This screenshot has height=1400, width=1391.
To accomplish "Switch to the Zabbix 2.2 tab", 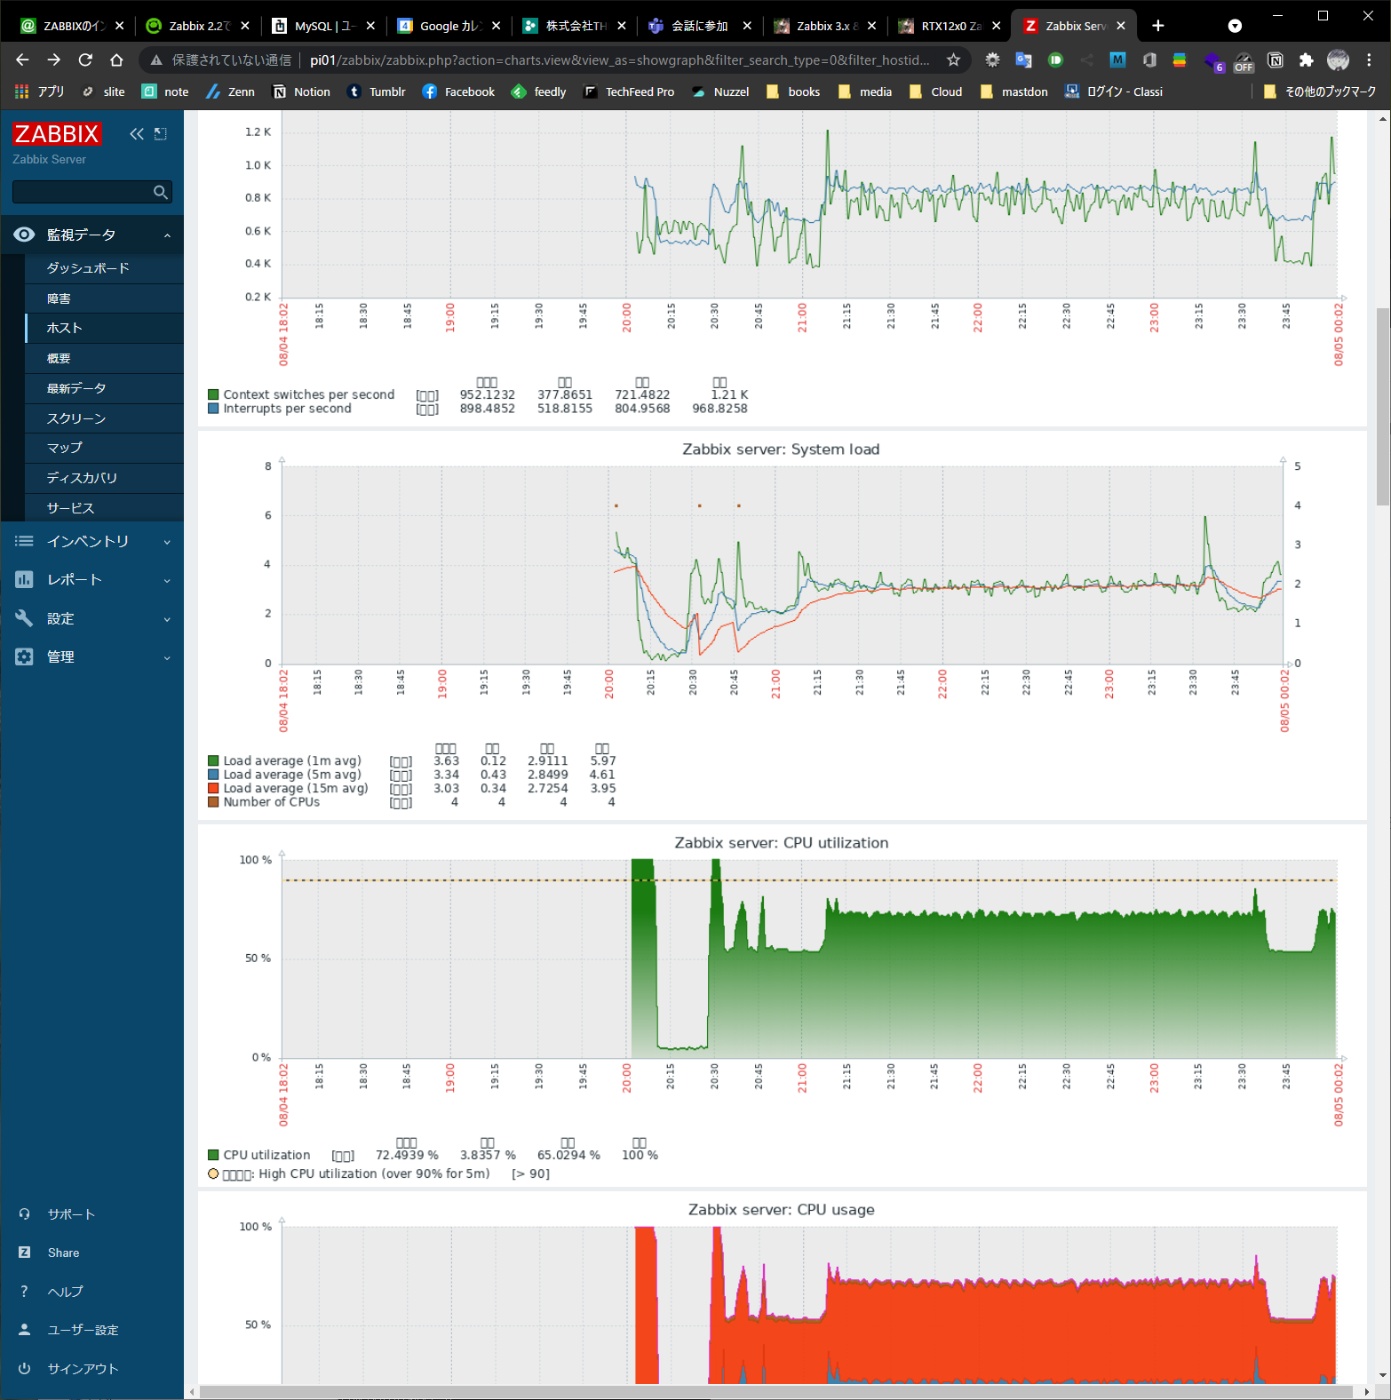I will (197, 26).
